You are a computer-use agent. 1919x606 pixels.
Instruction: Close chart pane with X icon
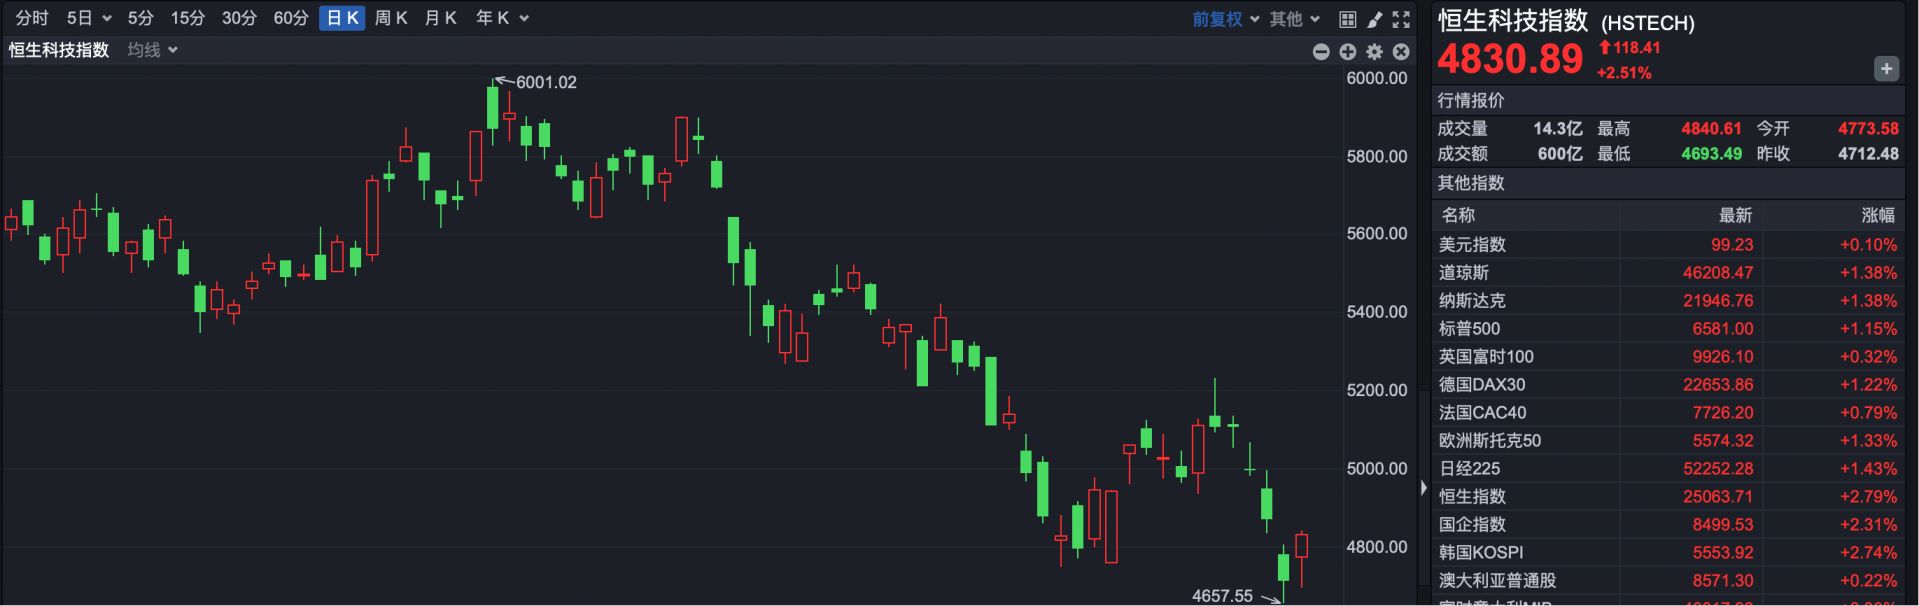[1401, 52]
